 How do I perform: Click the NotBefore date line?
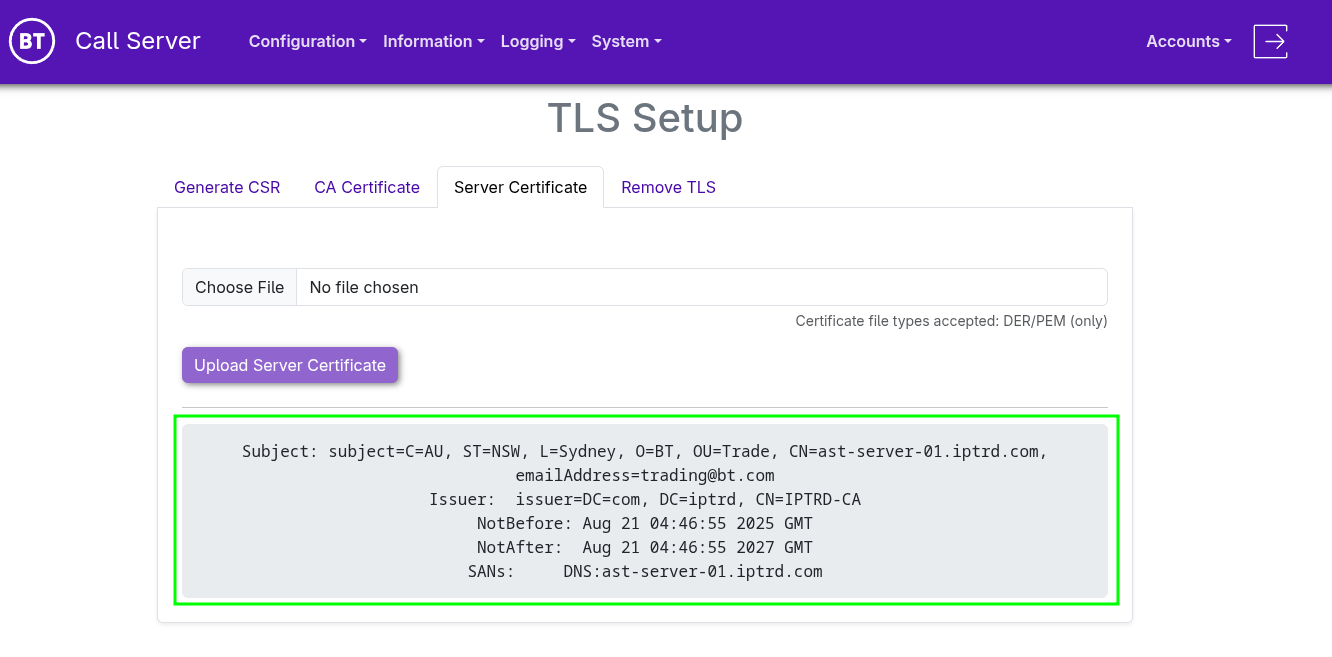pos(645,523)
